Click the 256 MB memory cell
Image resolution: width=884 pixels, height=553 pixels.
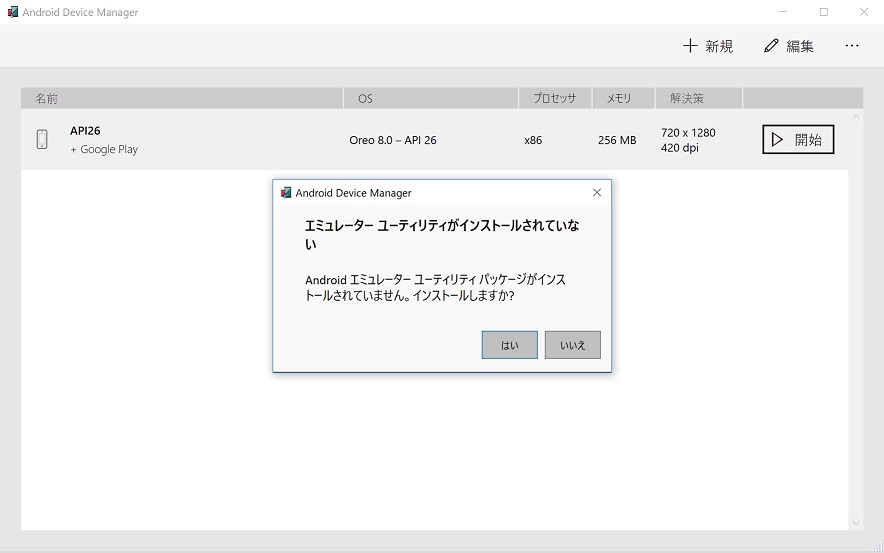tap(617, 140)
